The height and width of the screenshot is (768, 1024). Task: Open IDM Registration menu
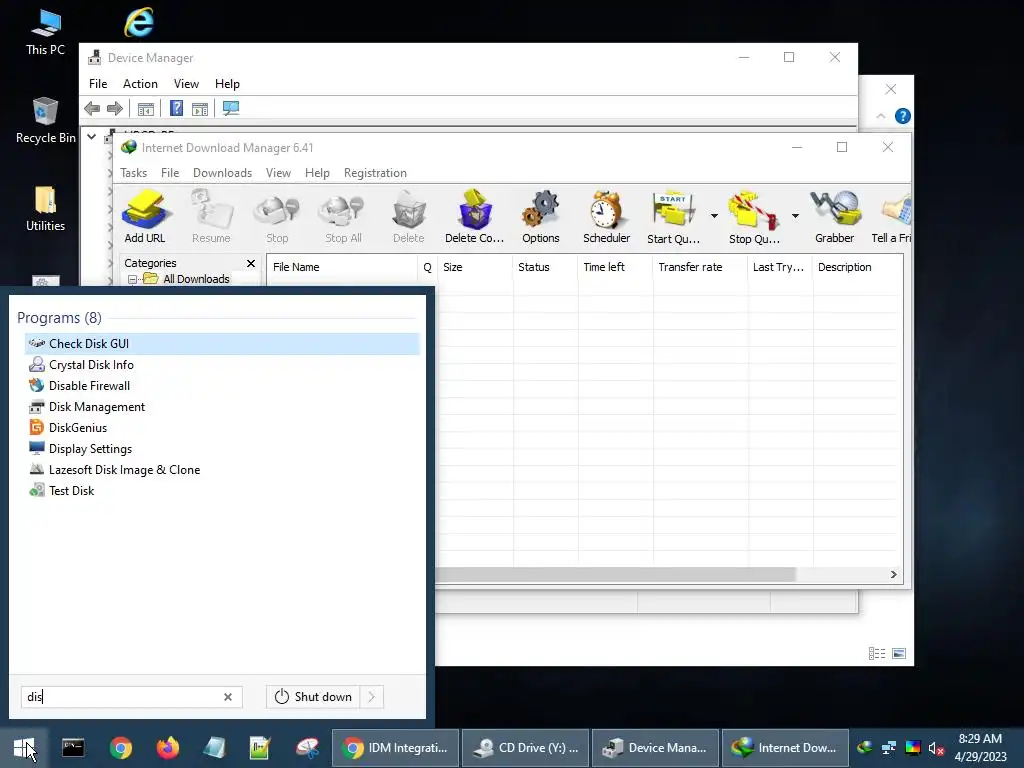click(376, 173)
